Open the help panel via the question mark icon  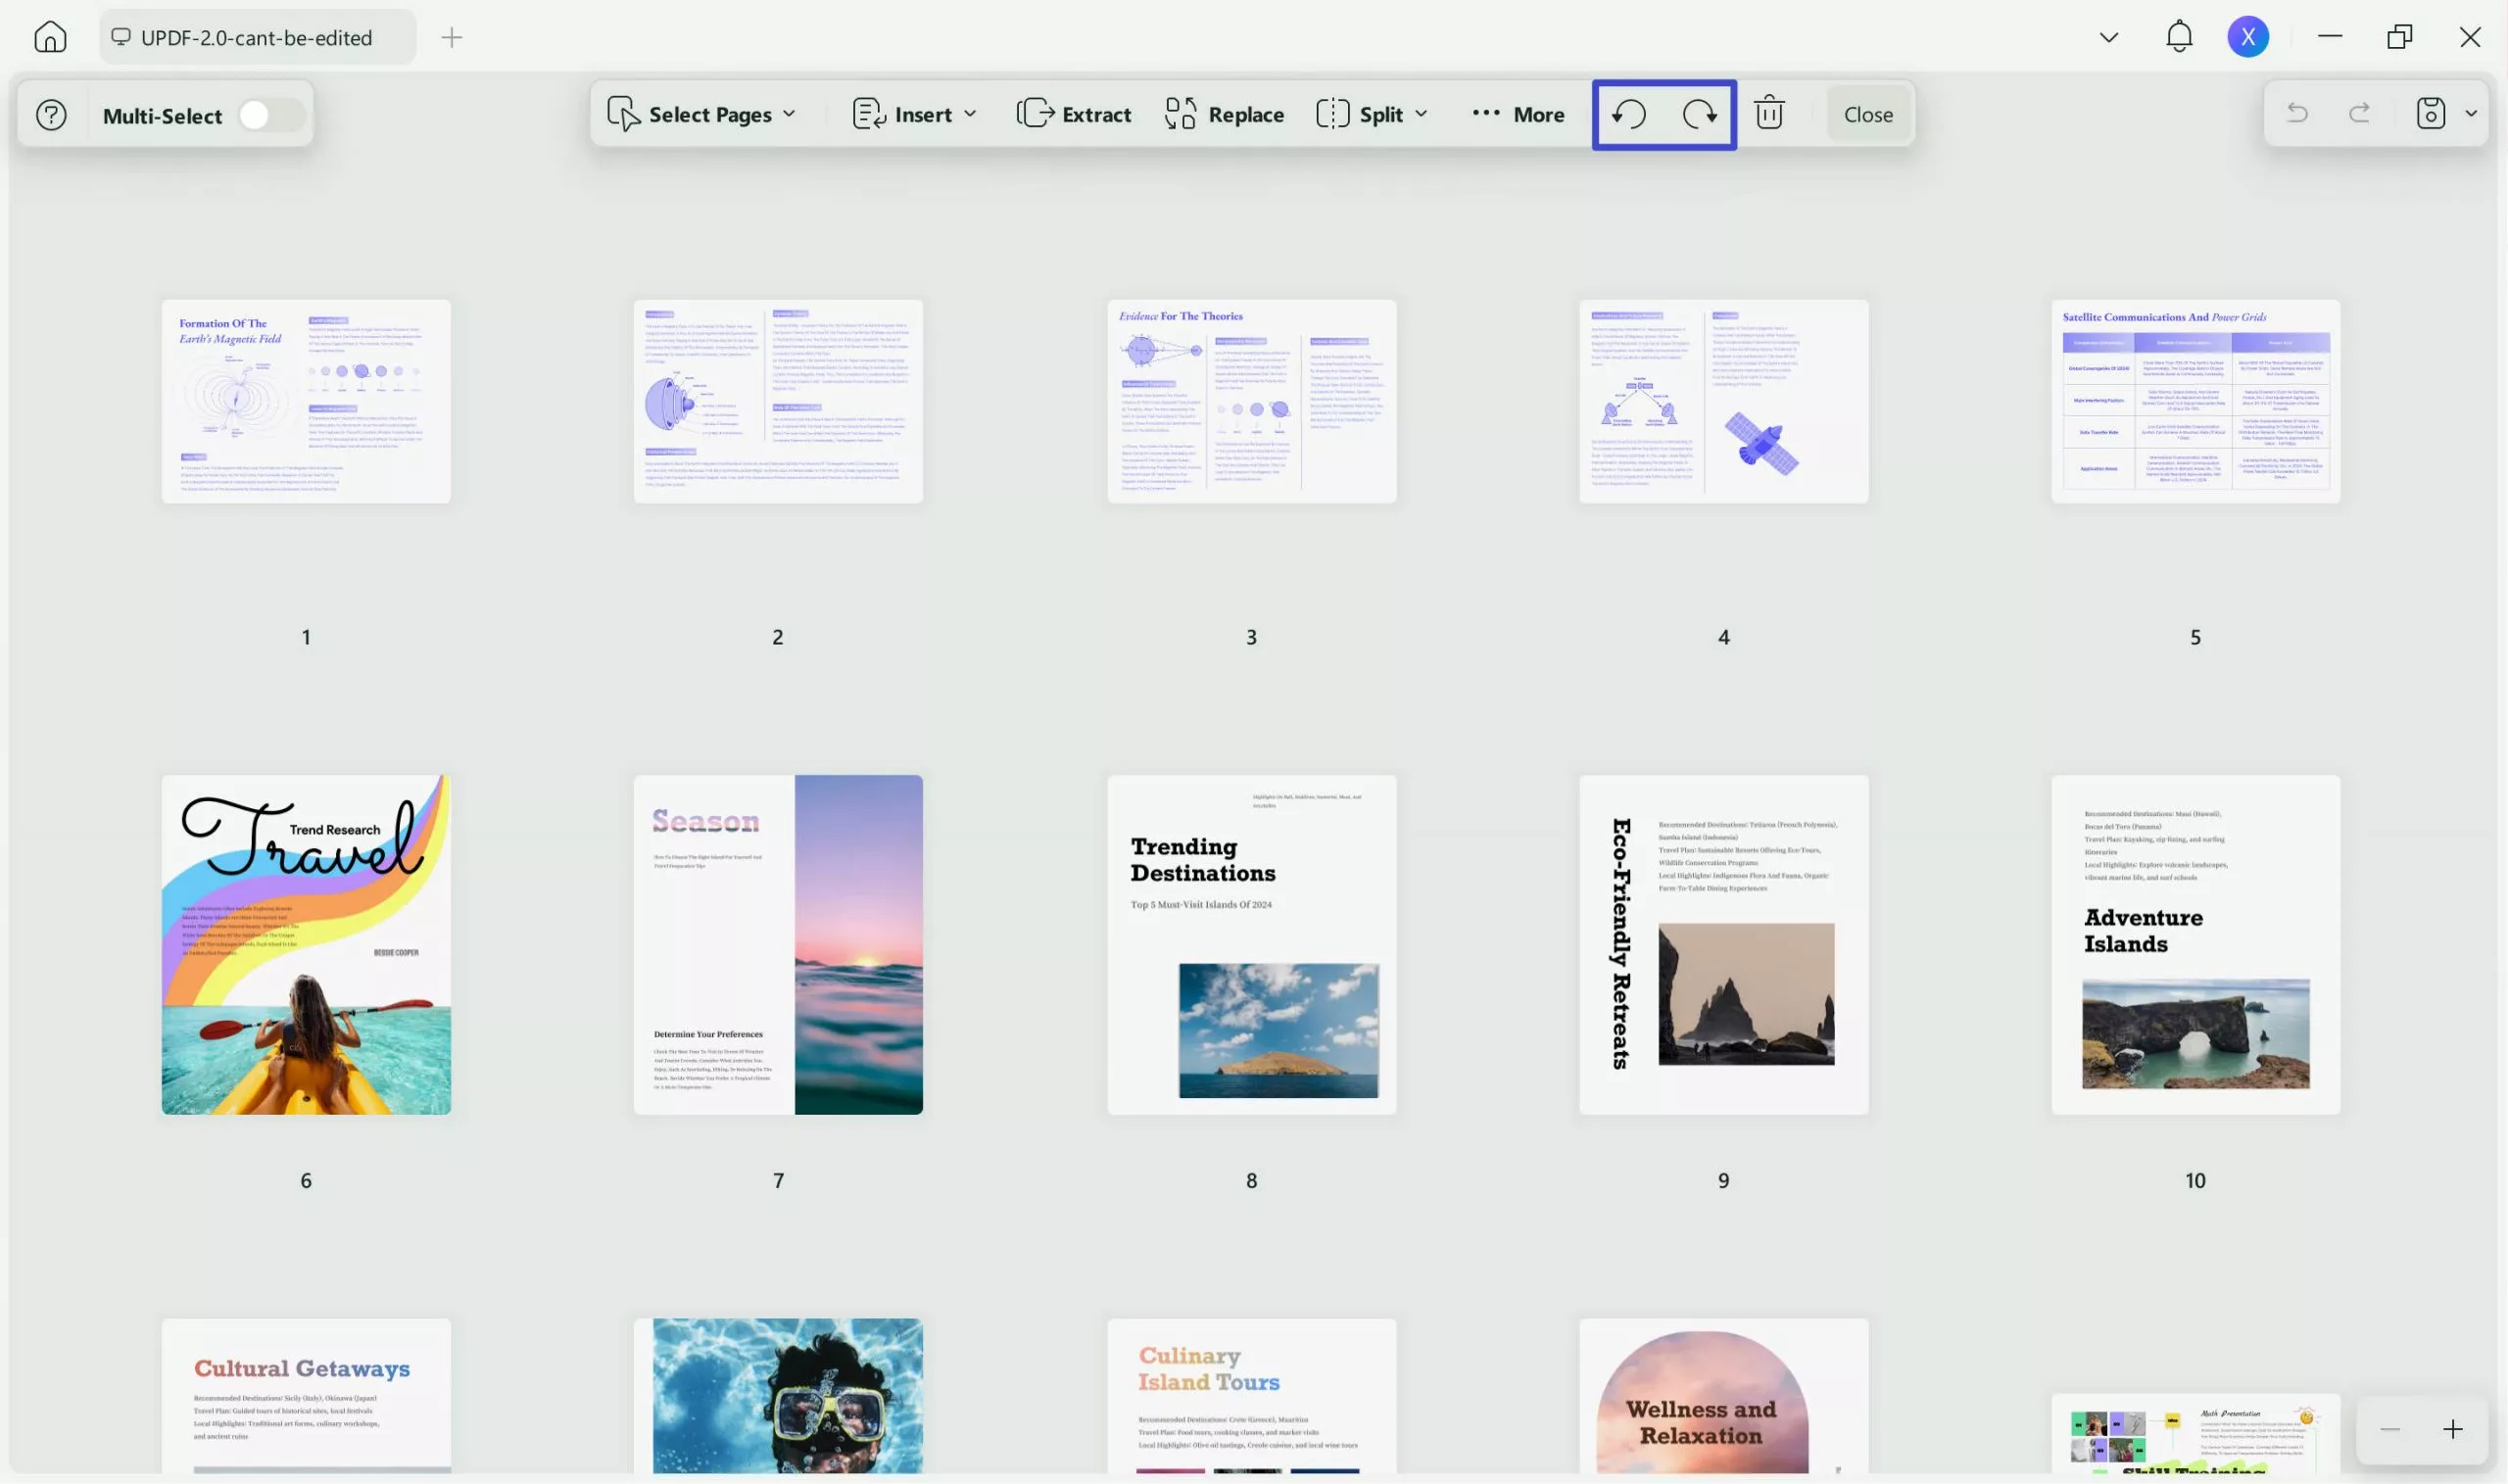pyautogui.click(x=51, y=114)
